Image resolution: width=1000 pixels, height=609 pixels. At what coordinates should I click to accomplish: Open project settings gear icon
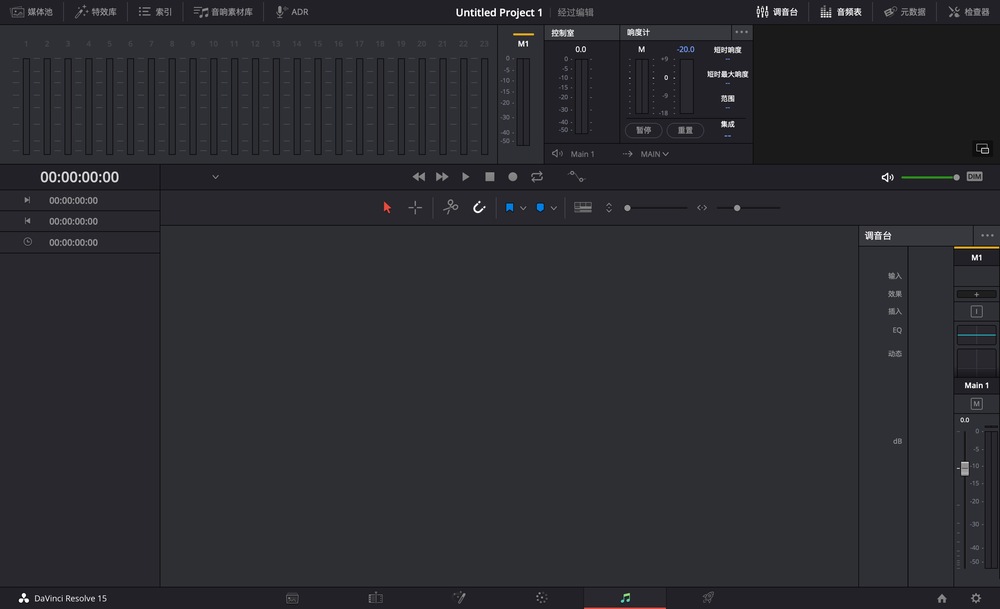(x=976, y=598)
